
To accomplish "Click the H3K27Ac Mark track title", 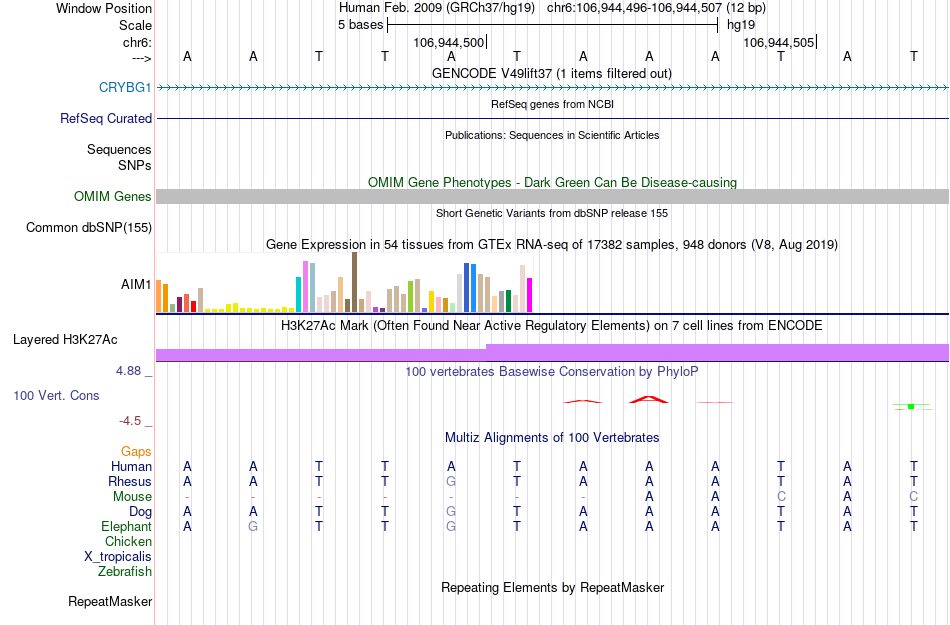I will (x=551, y=326).
